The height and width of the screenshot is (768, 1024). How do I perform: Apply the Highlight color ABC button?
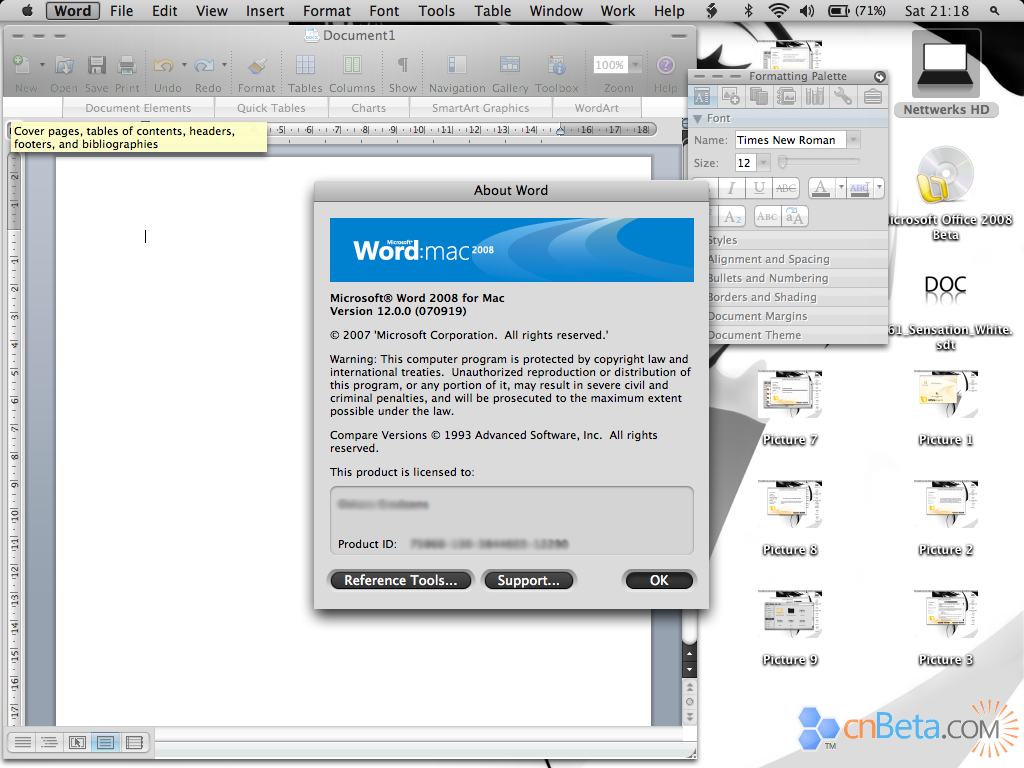coord(859,188)
